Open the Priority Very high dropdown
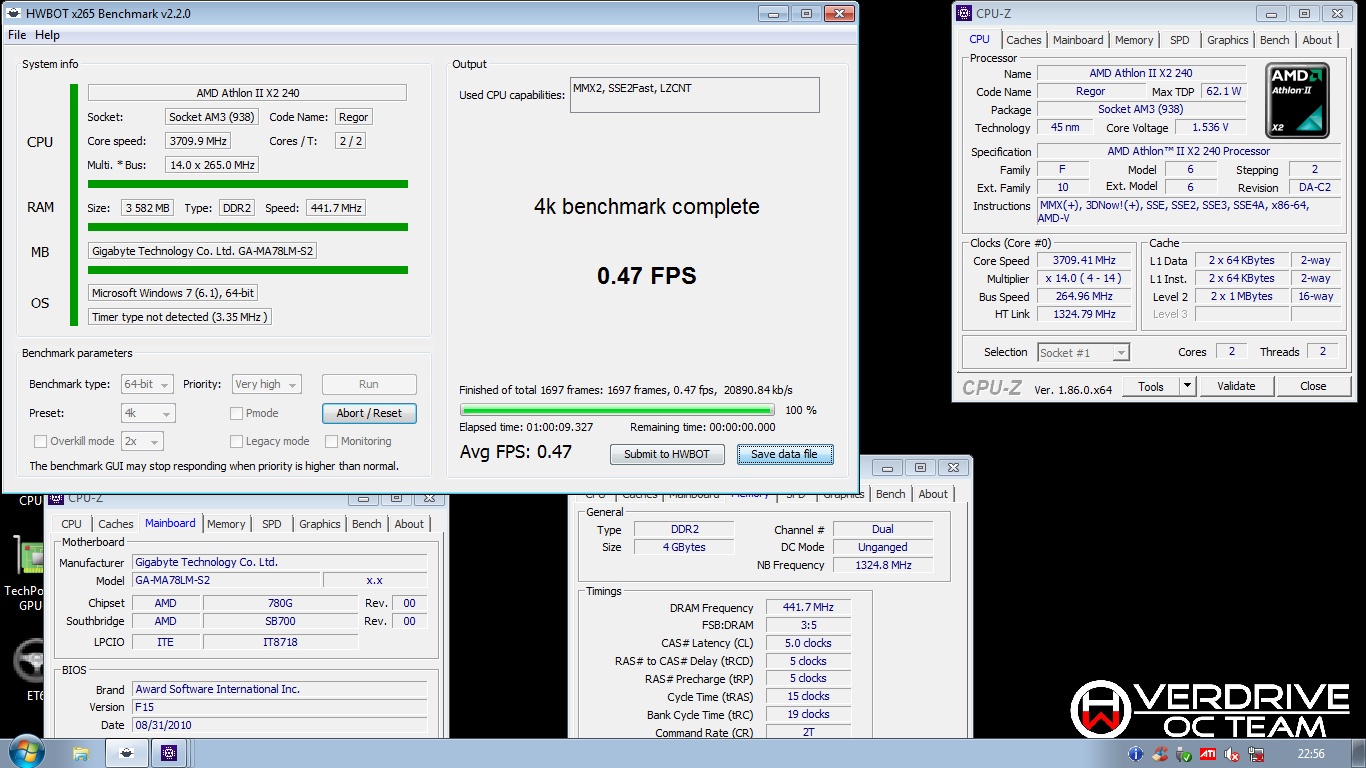This screenshot has height=768, width=1366. pyautogui.click(x=266, y=384)
